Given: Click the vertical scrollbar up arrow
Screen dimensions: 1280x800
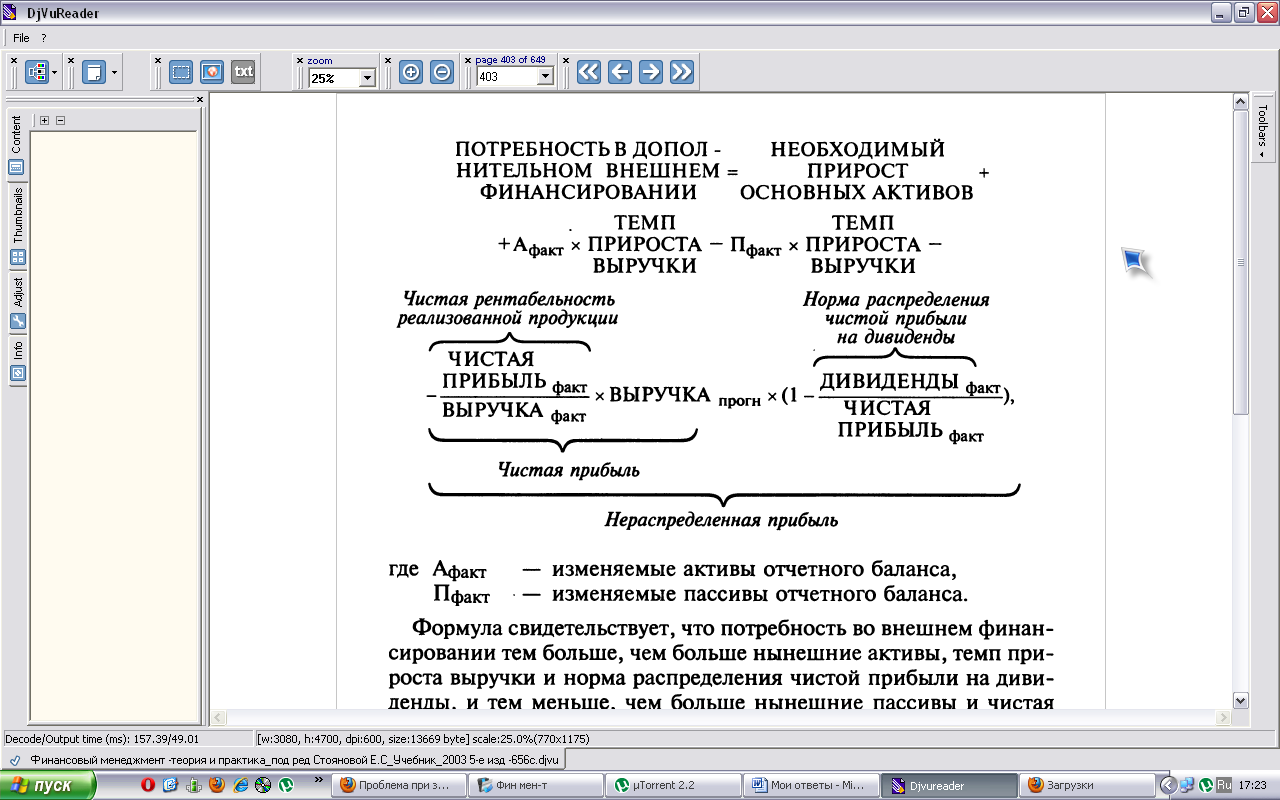Looking at the screenshot, I should tap(1240, 102).
